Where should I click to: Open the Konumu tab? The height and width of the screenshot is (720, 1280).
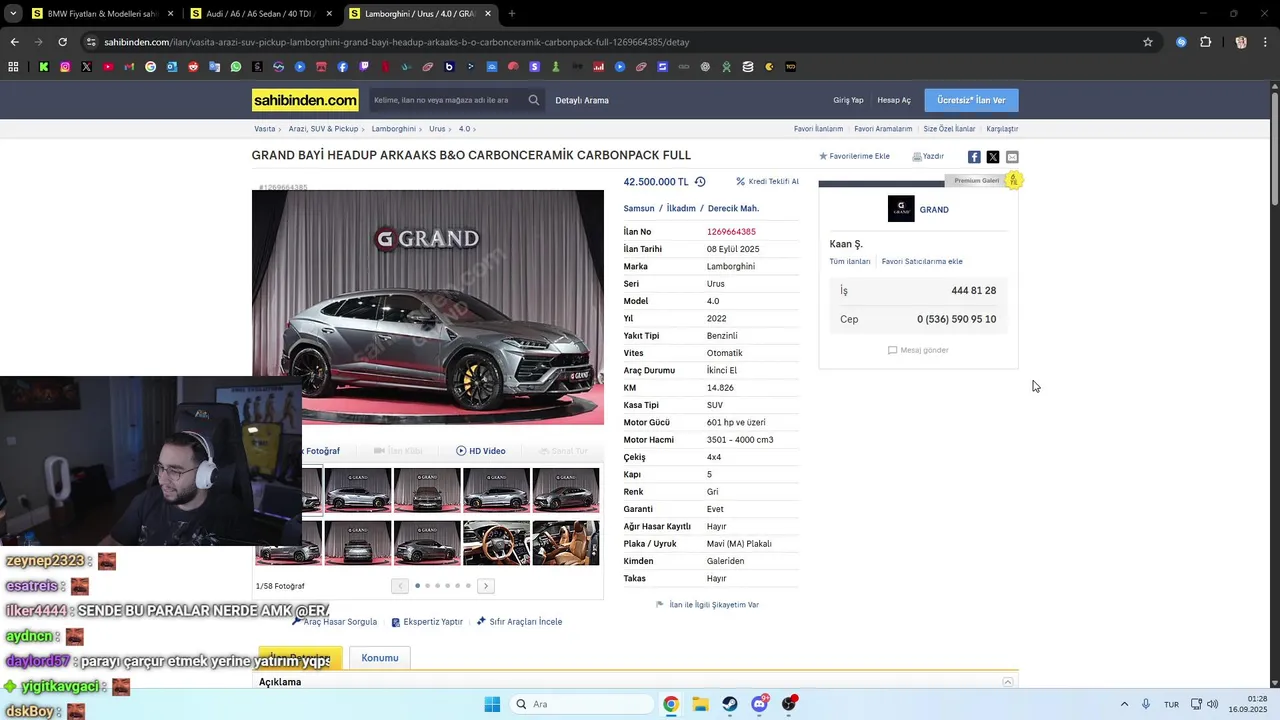pos(379,658)
